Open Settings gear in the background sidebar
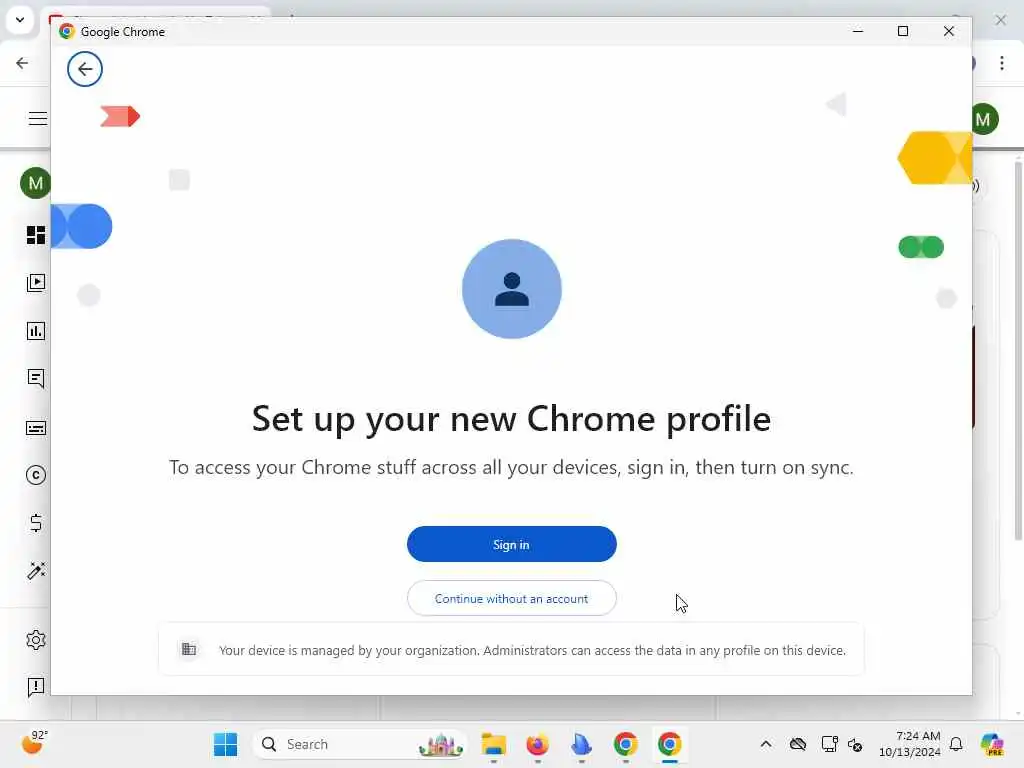 pyautogui.click(x=36, y=640)
